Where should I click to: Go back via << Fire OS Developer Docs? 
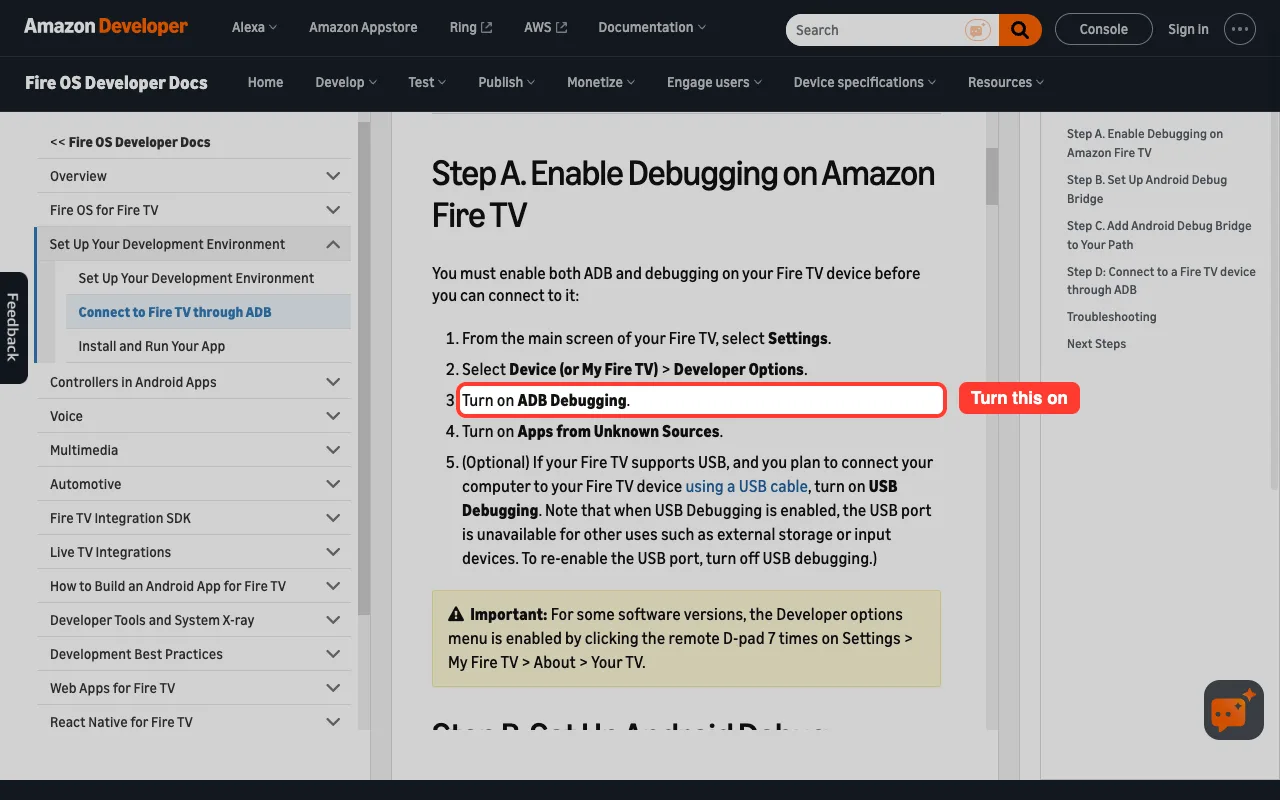130,142
